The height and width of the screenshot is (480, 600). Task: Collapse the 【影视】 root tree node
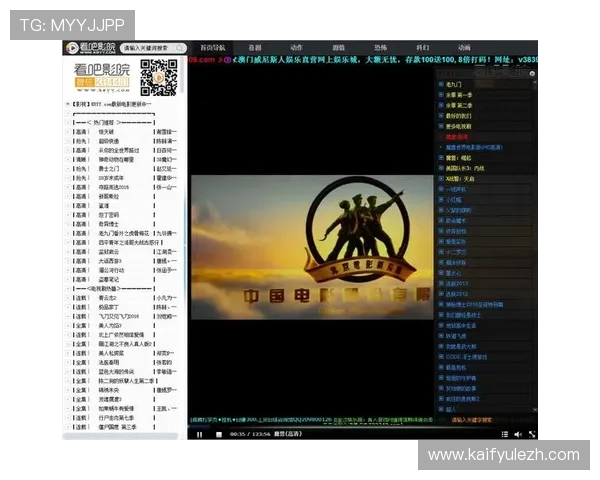(68, 104)
